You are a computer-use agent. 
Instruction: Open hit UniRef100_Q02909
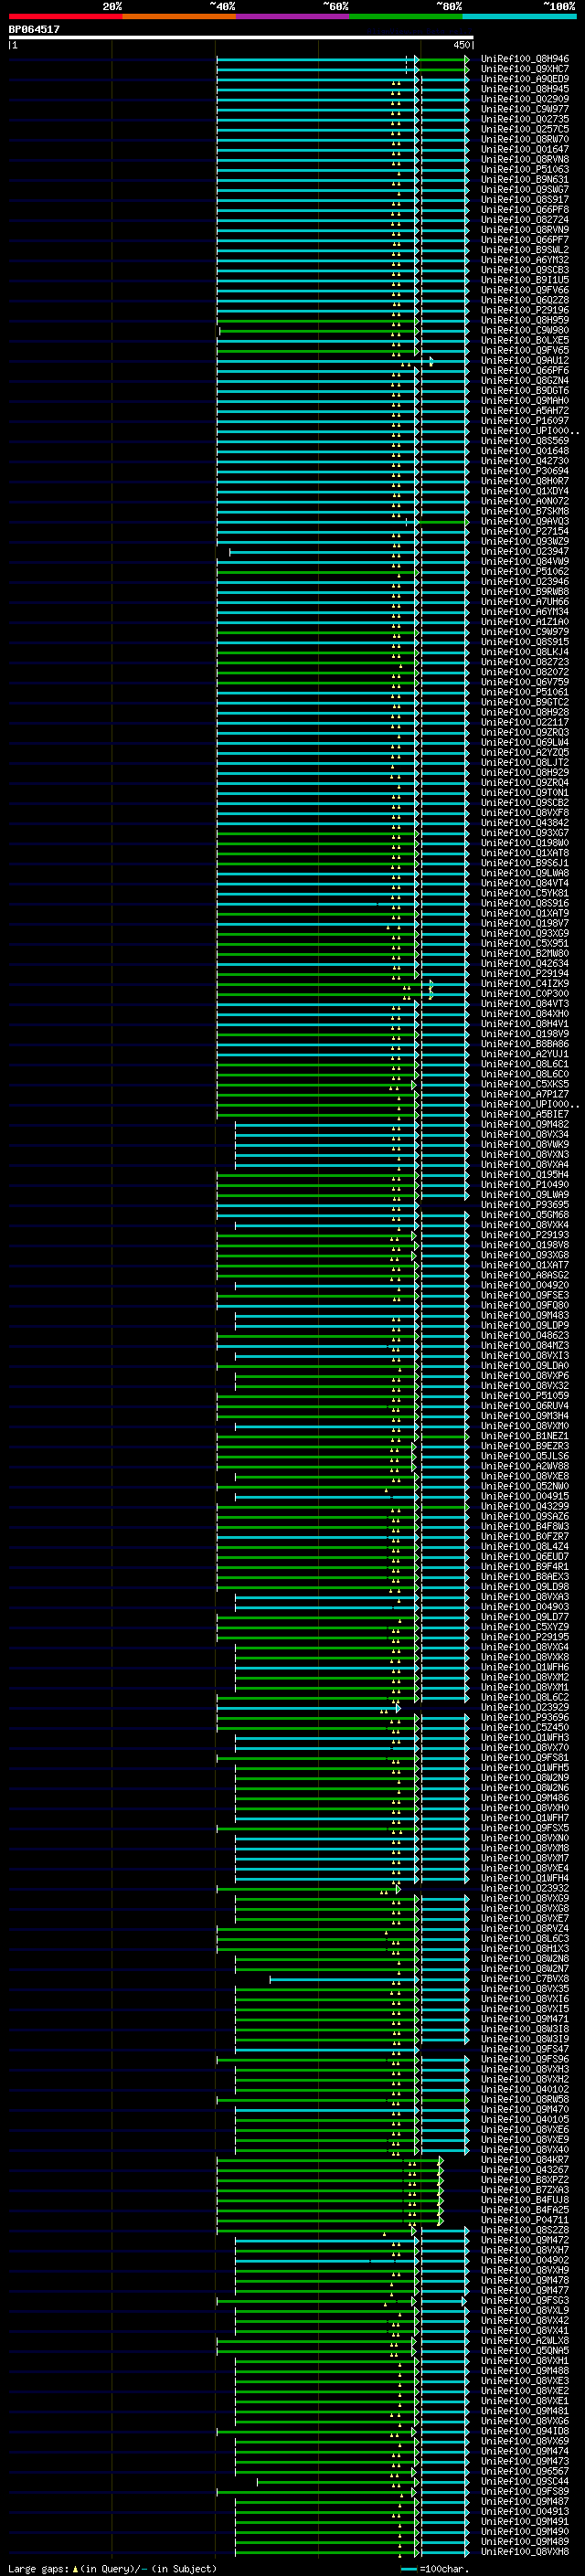pos(524,99)
